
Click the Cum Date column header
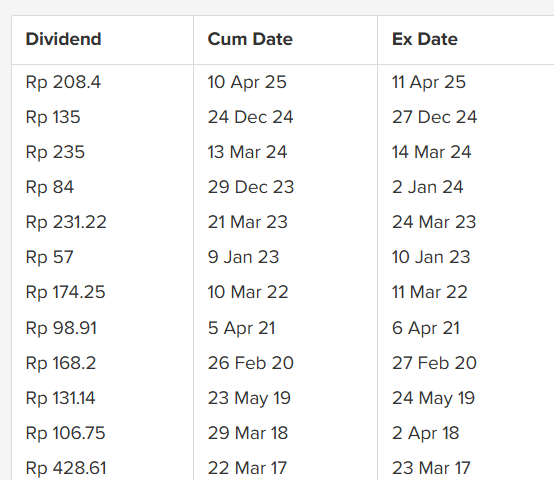[250, 39]
